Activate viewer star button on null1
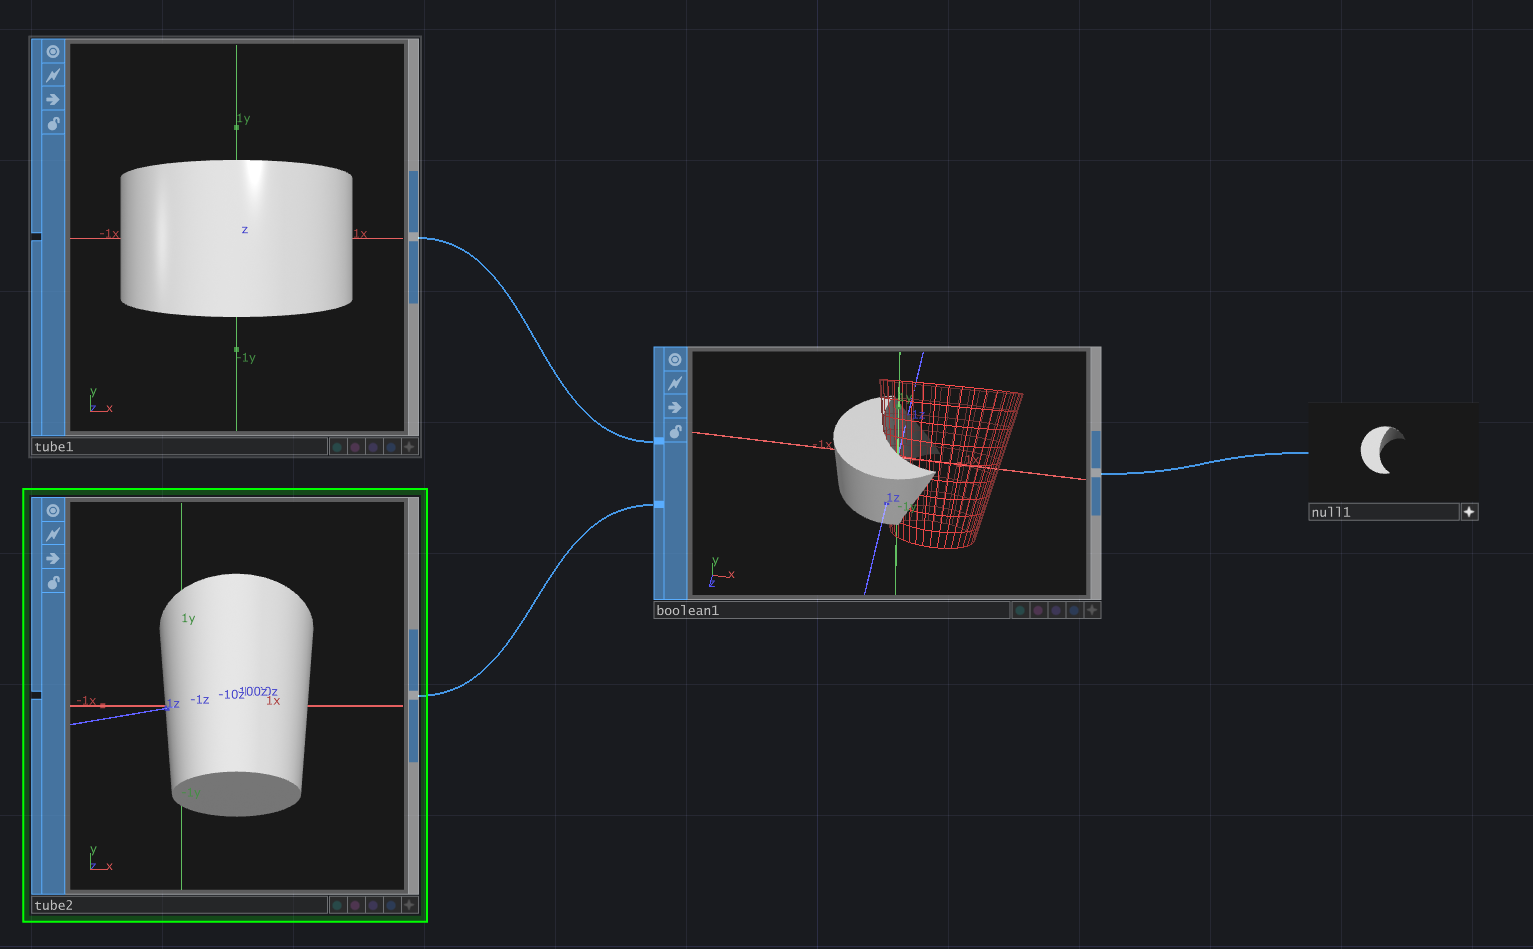This screenshot has width=1533, height=949. [1469, 512]
